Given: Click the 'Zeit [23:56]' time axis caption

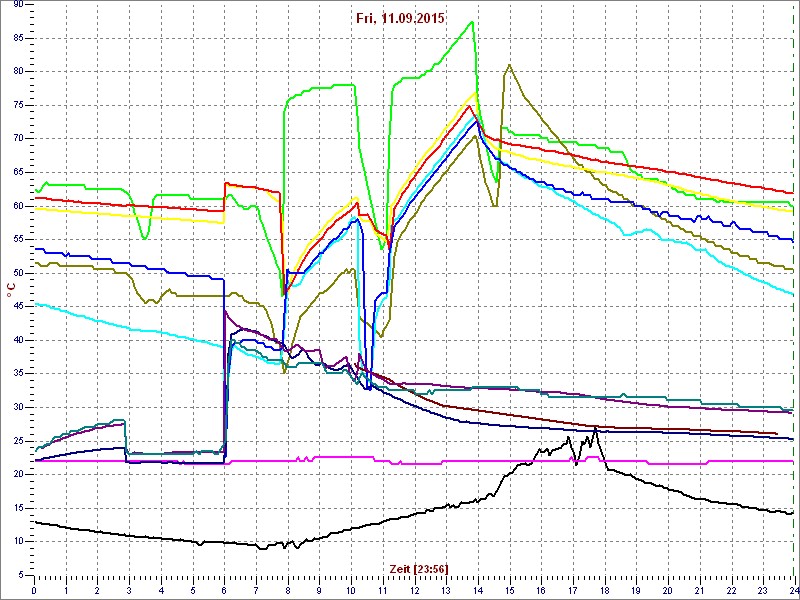Looking at the screenshot, I should point(419,569).
